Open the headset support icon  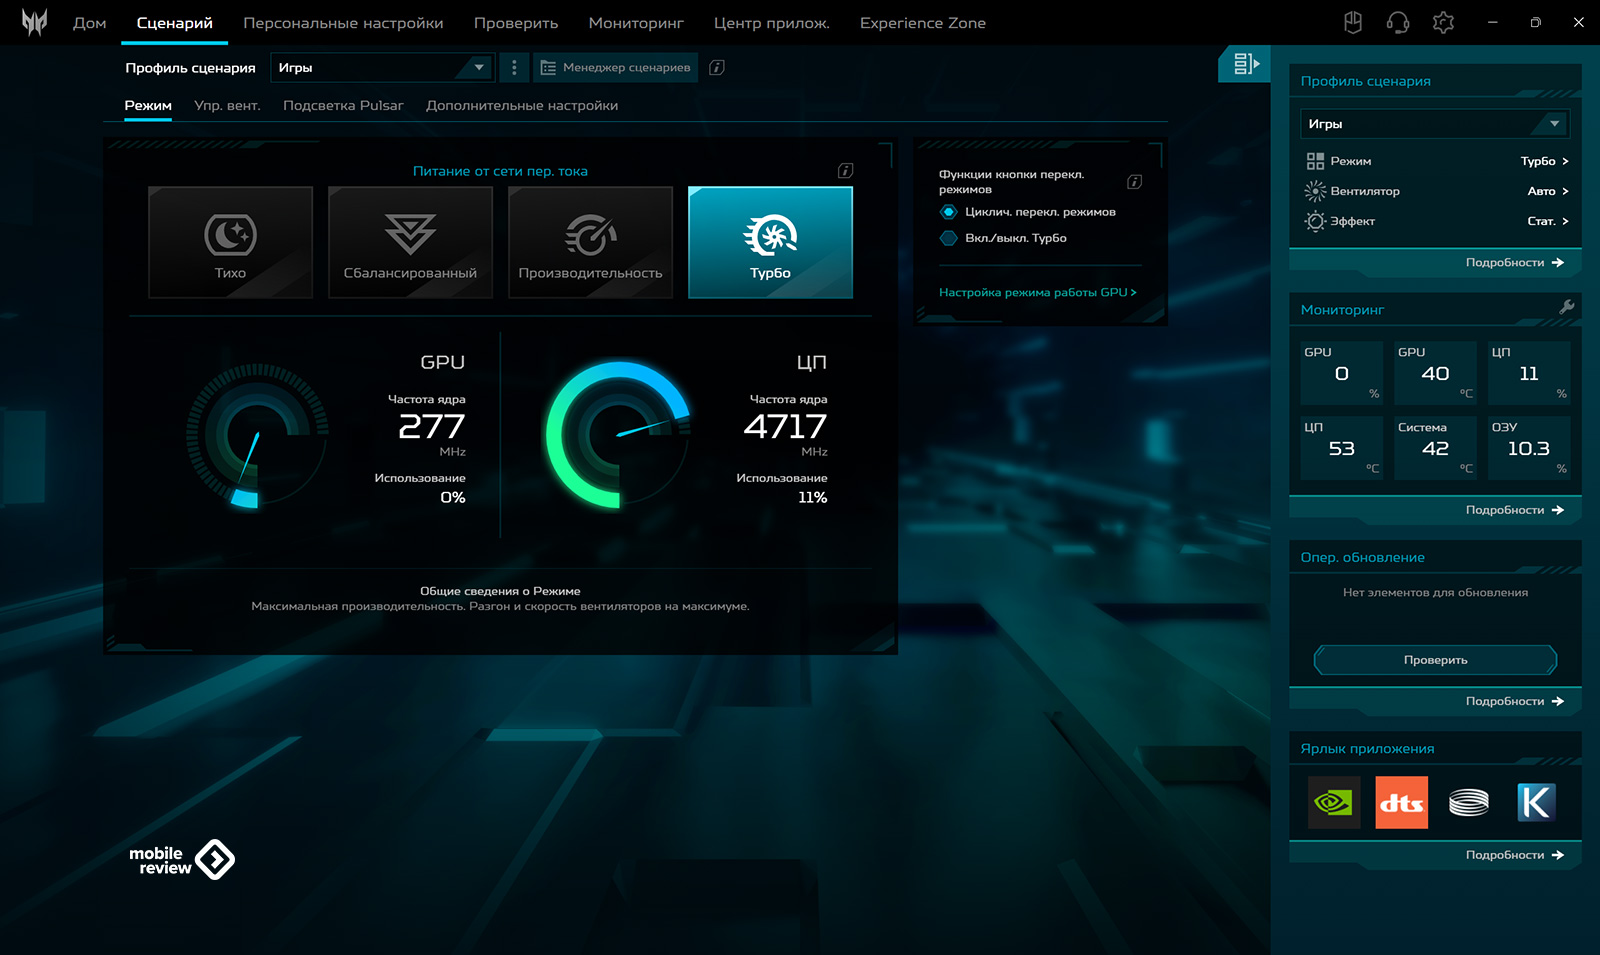point(1397,22)
